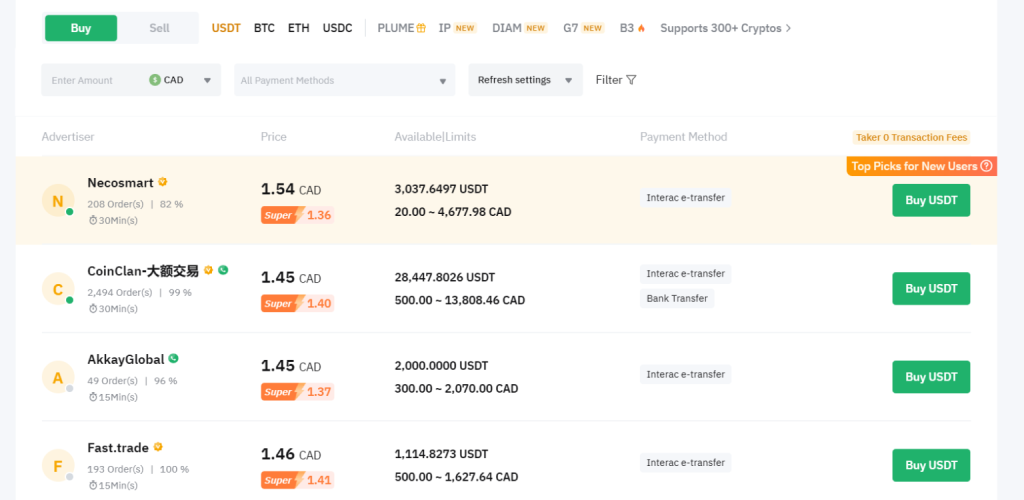Screen dimensions: 1024x500
Task: Expand the All Payment Methods dropdown
Action: tap(344, 80)
